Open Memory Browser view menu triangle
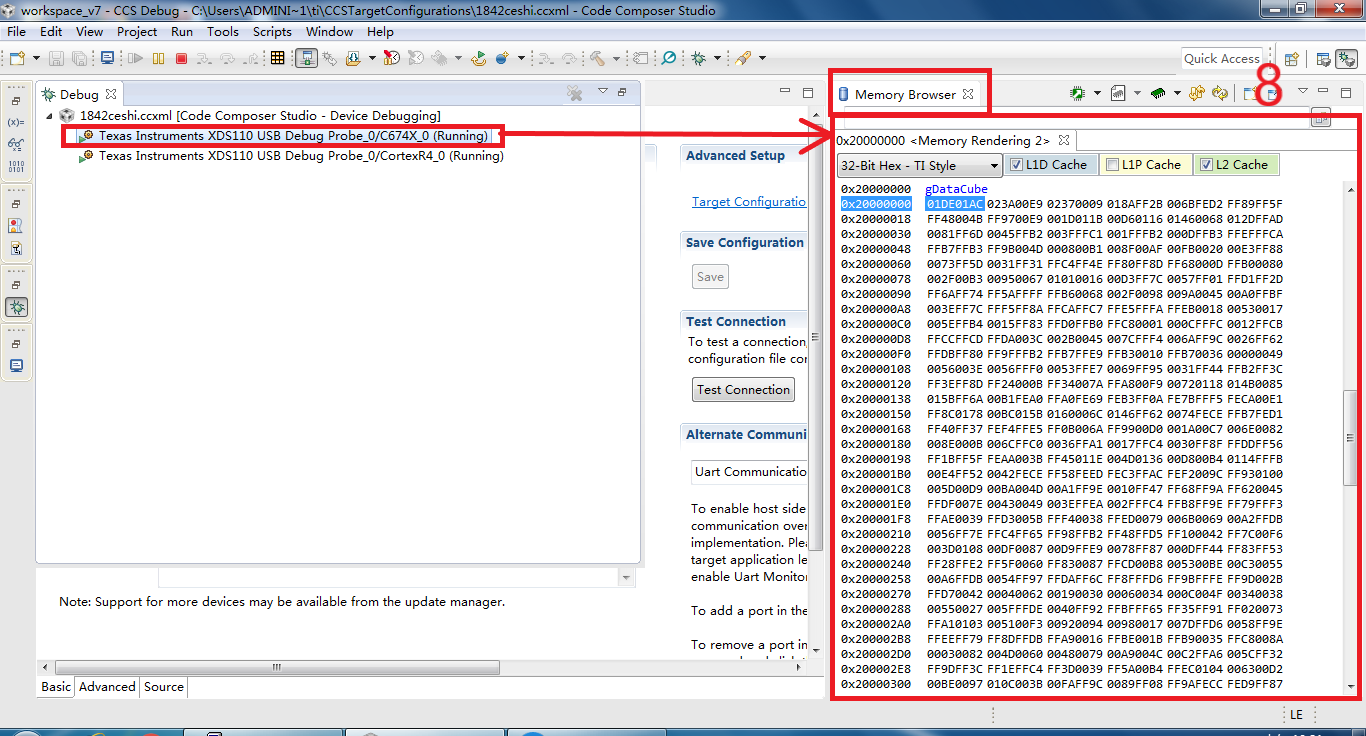The image size is (1366, 736). click(x=1303, y=91)
